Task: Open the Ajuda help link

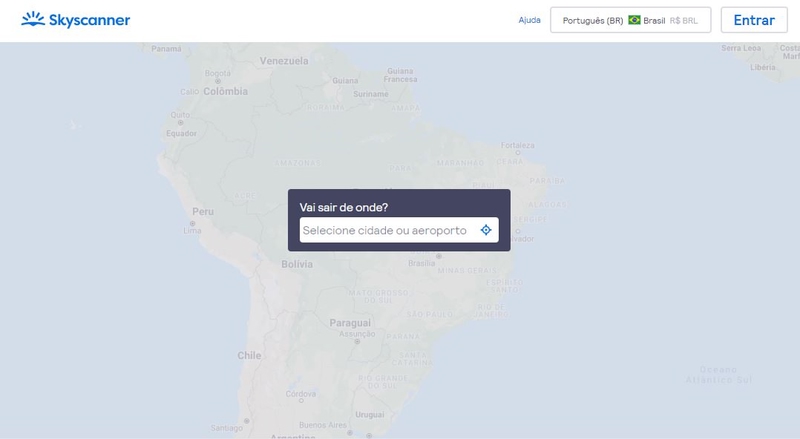Action: 529,20
